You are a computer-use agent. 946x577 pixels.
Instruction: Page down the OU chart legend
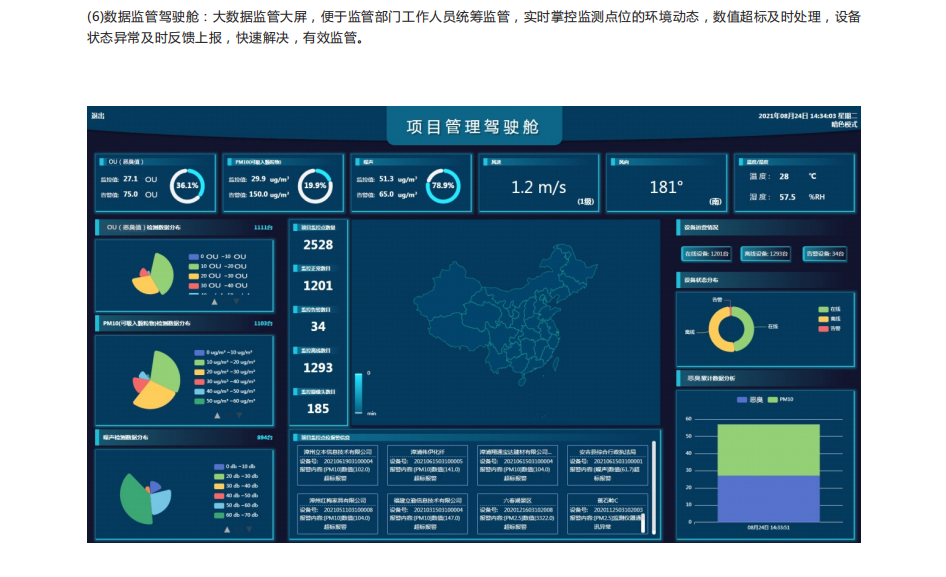(236, 301)
